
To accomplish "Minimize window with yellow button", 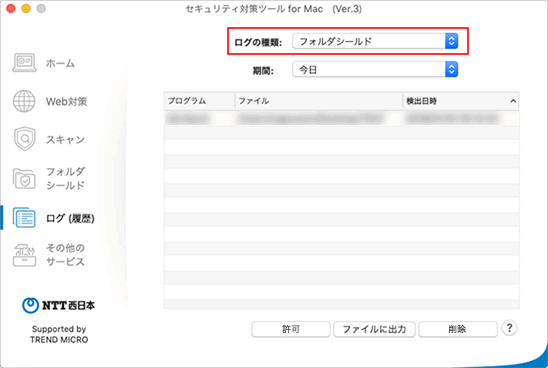I will pos(26,8).
